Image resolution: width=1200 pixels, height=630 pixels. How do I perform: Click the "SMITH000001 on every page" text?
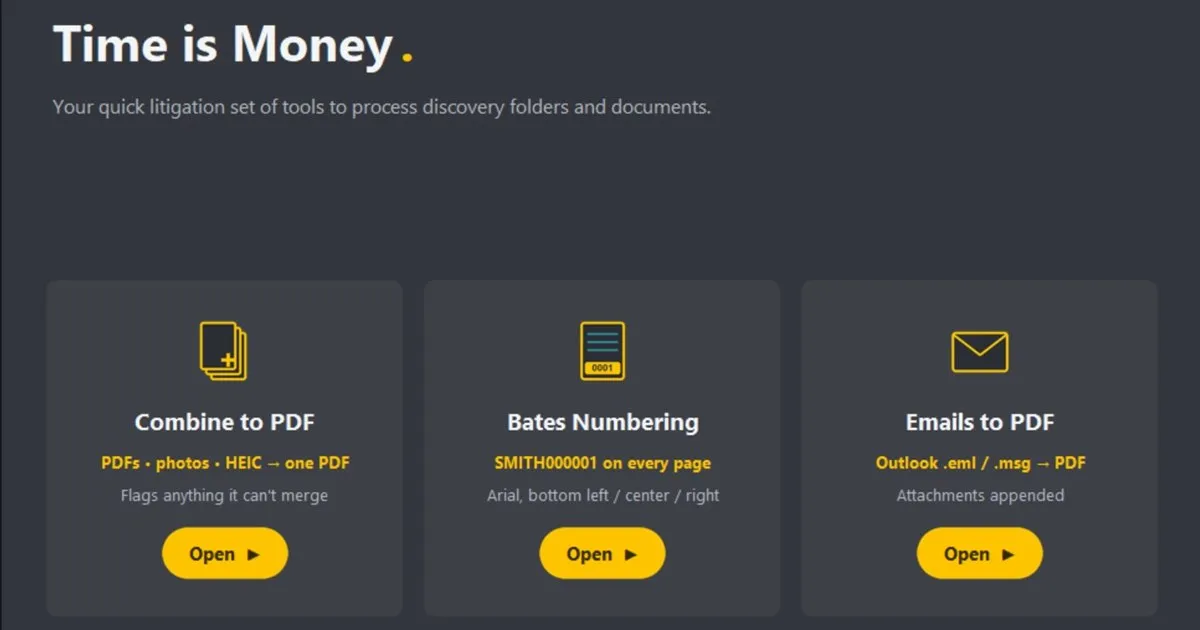point(603,463)
